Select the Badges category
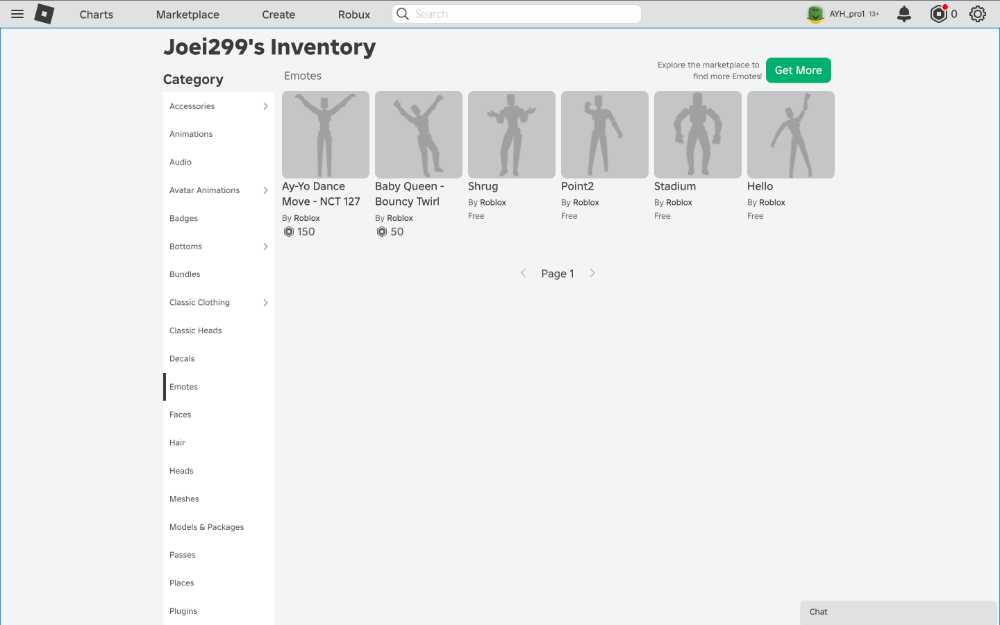 click(x=184, y=218)
